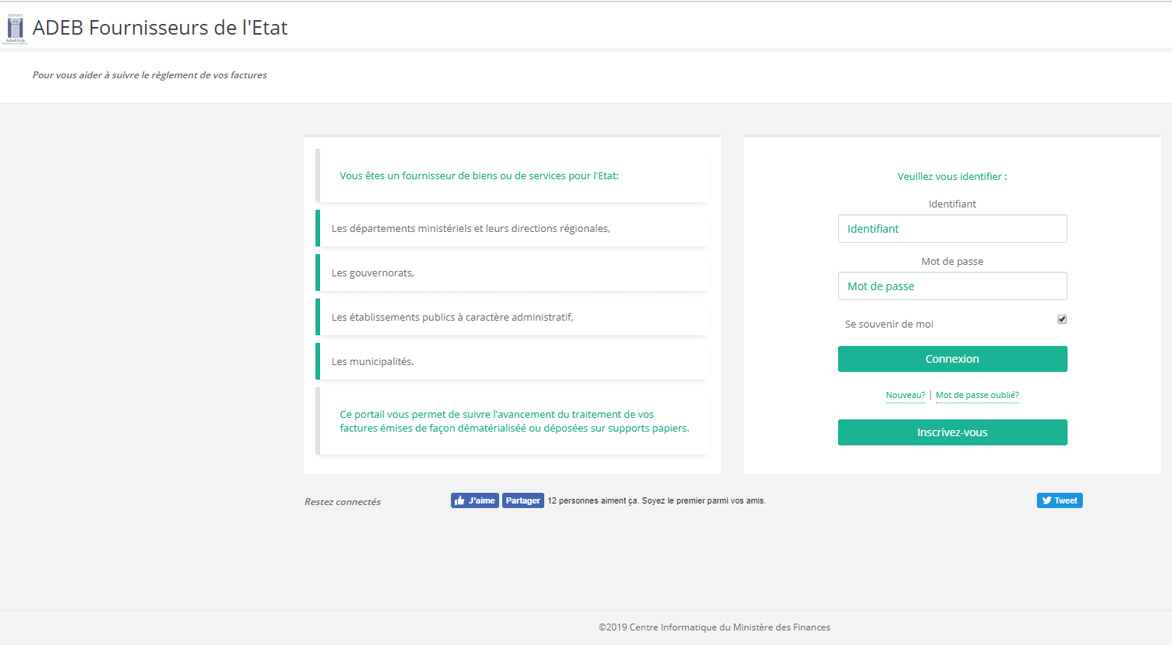This screenshot has height=645, width=1172.
Task: Click the Ce portail vous permet paragraph
Action: click(x=514, y=422)
